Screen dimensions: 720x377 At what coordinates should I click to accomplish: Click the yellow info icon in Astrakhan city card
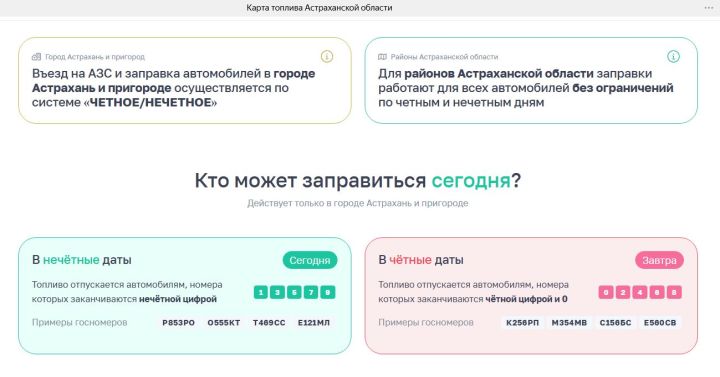coord(326,56)
